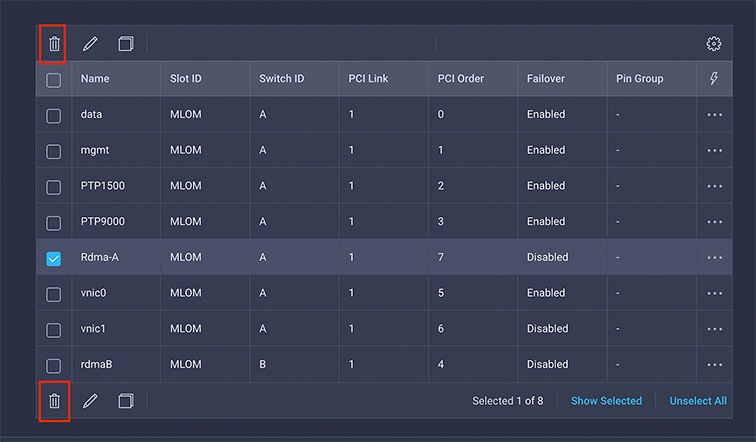Viewport: 756px width, 442px height.
Task: Click the 'vnic0' vNIC name
Action: pyautogui.click(x=93, y=293)
